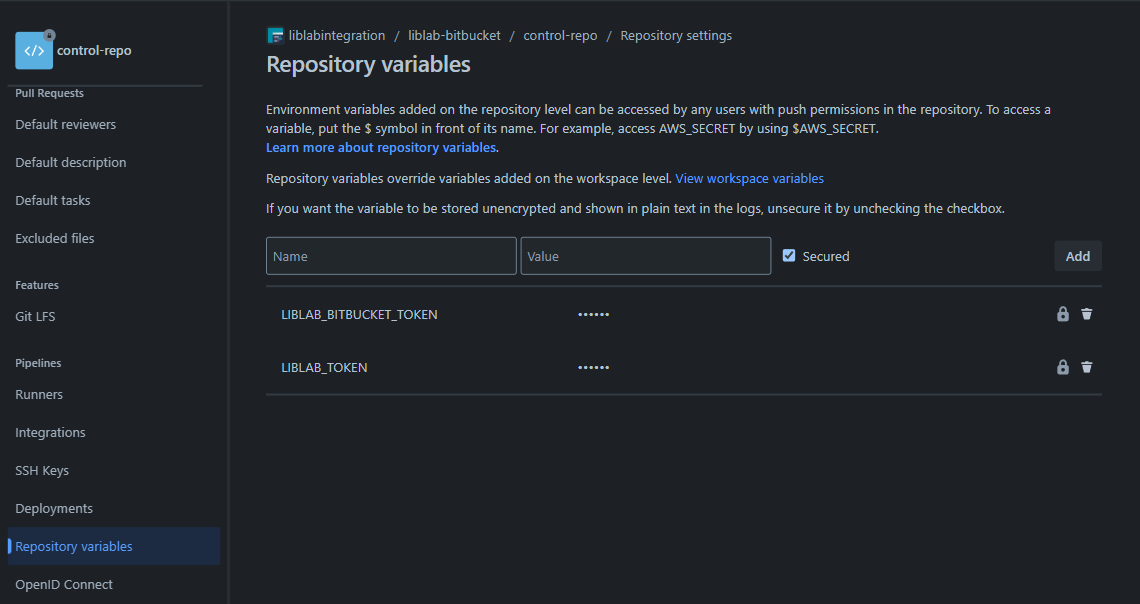Delete the LIBLAB_TOKEN variable via trash icon
The height and width of the screenshot is (604, 1140).
click(1087, 367)
